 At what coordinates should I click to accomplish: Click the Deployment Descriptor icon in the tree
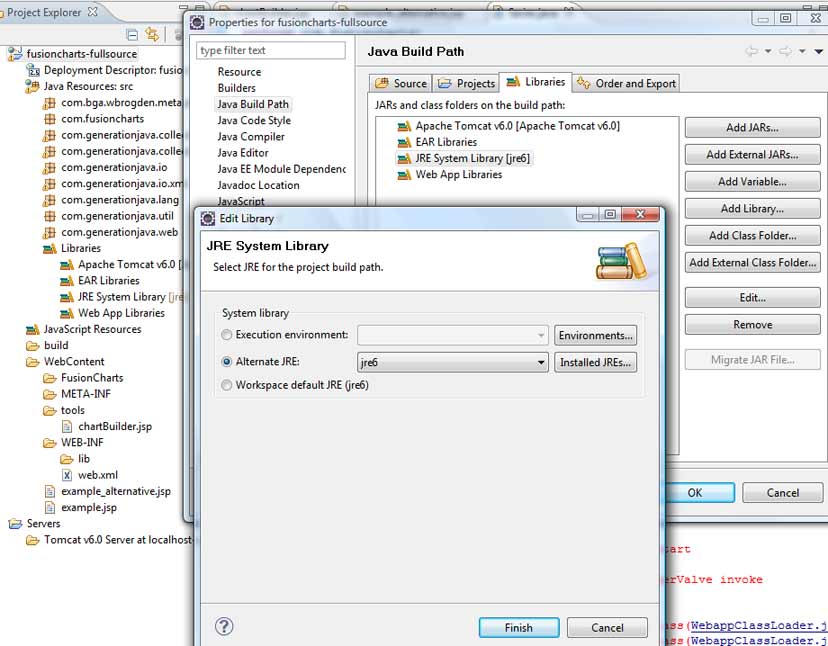tap(33, 70)
